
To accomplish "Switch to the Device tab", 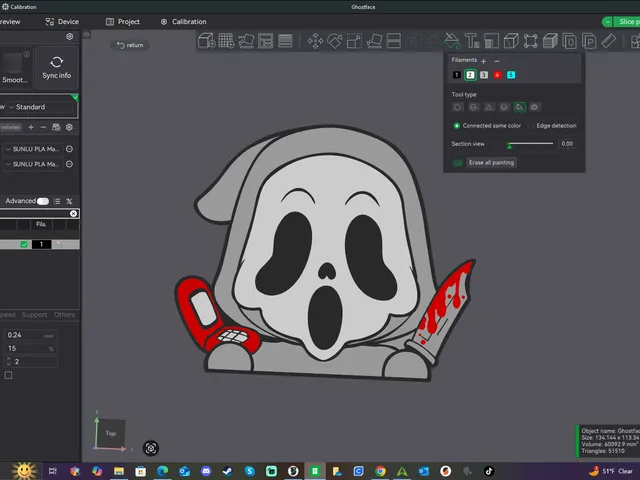I will point(62,22).
